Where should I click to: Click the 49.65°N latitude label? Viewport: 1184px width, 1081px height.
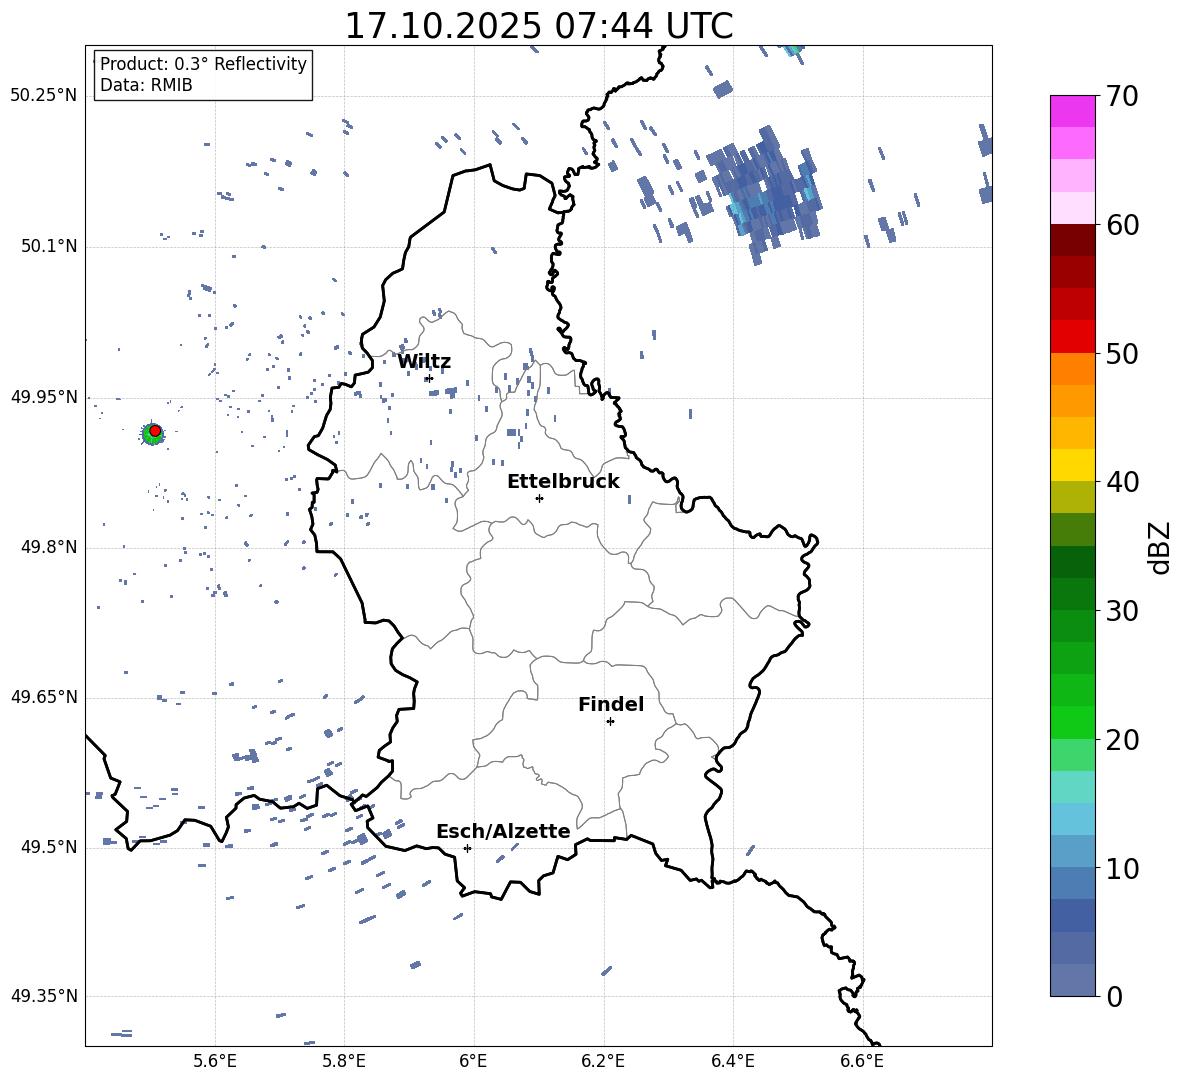44,697
